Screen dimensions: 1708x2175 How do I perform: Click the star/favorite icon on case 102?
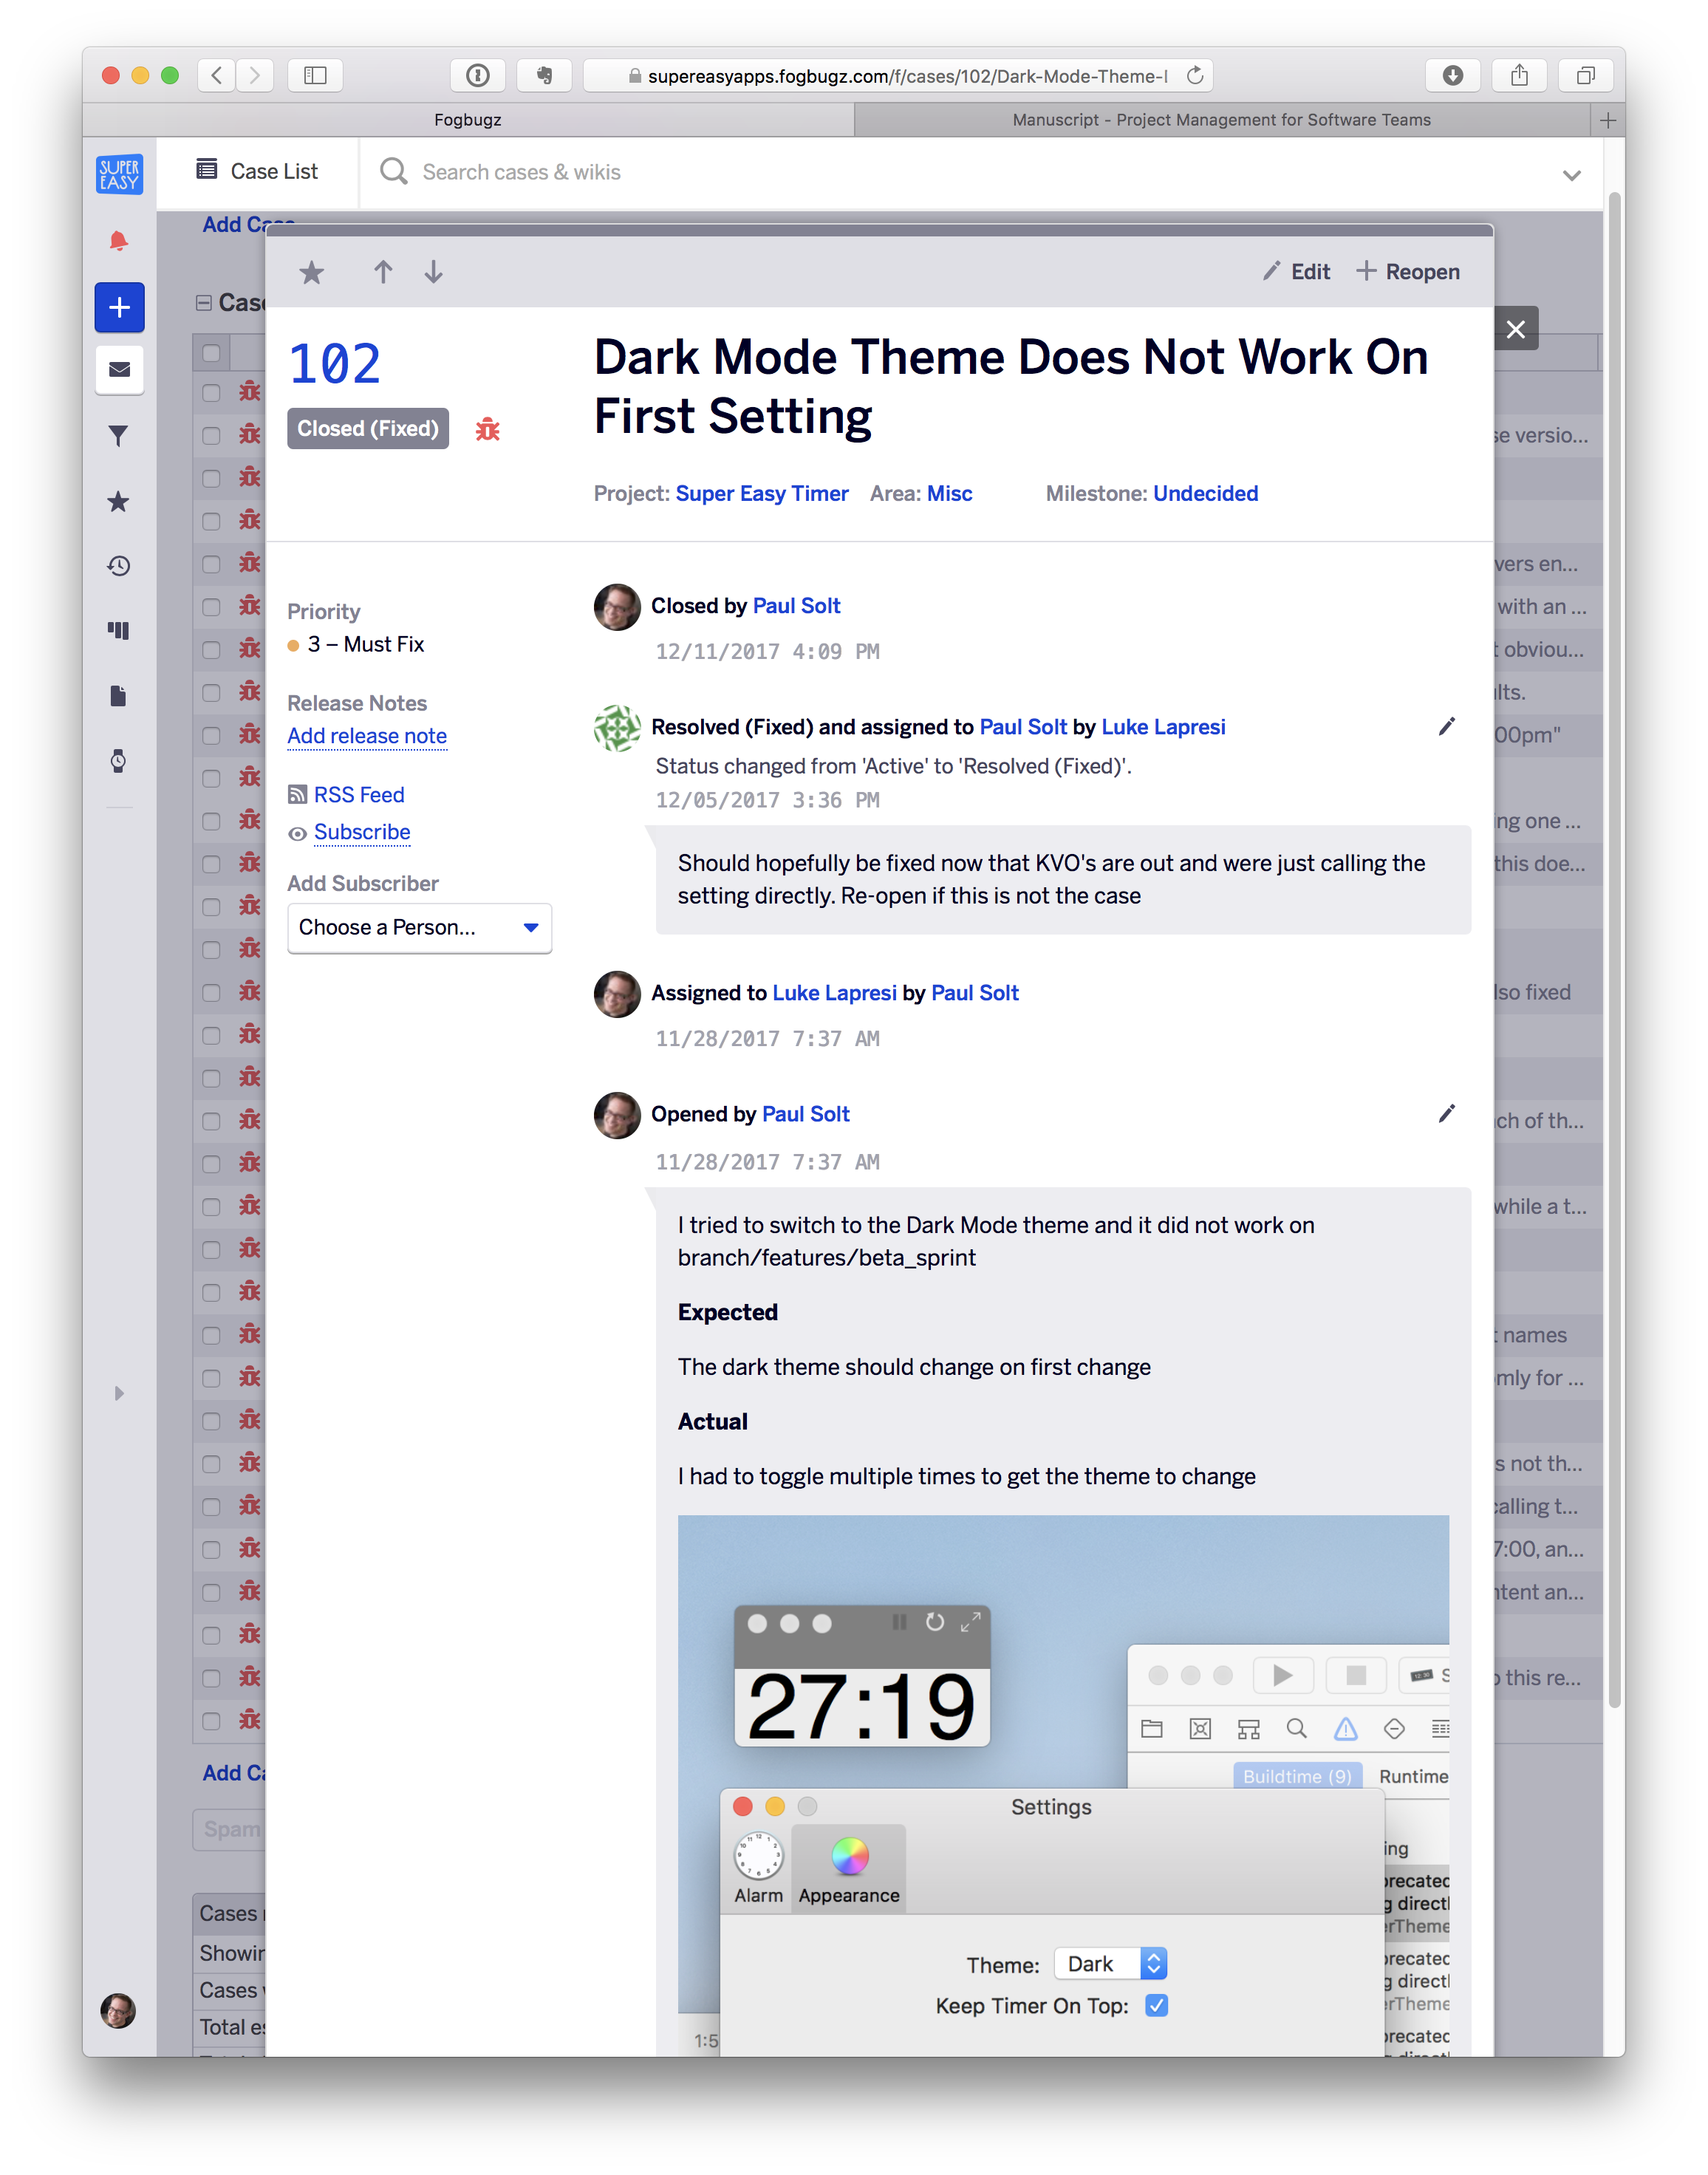point(312,272)
